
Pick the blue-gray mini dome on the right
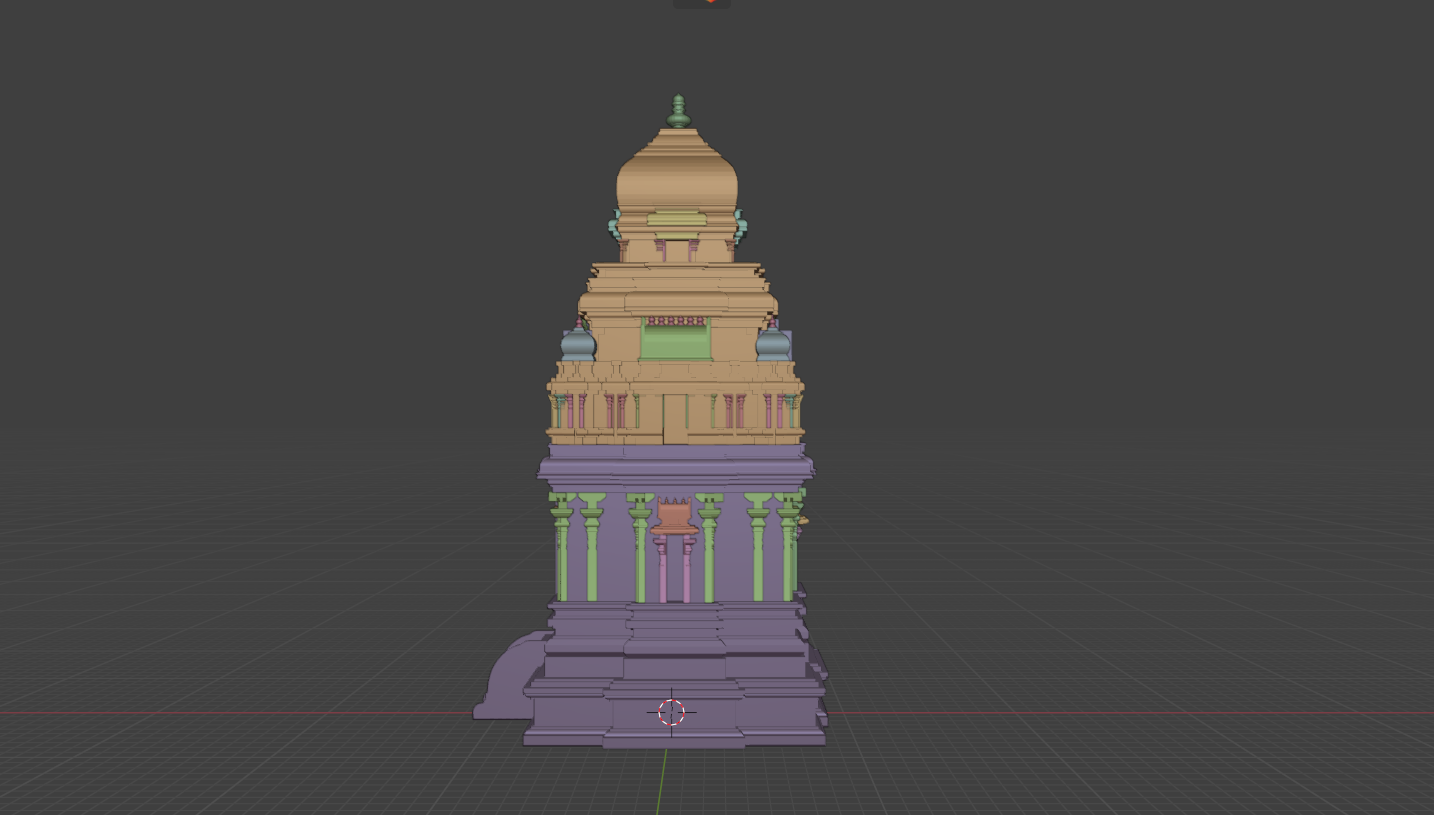(773, 343)
